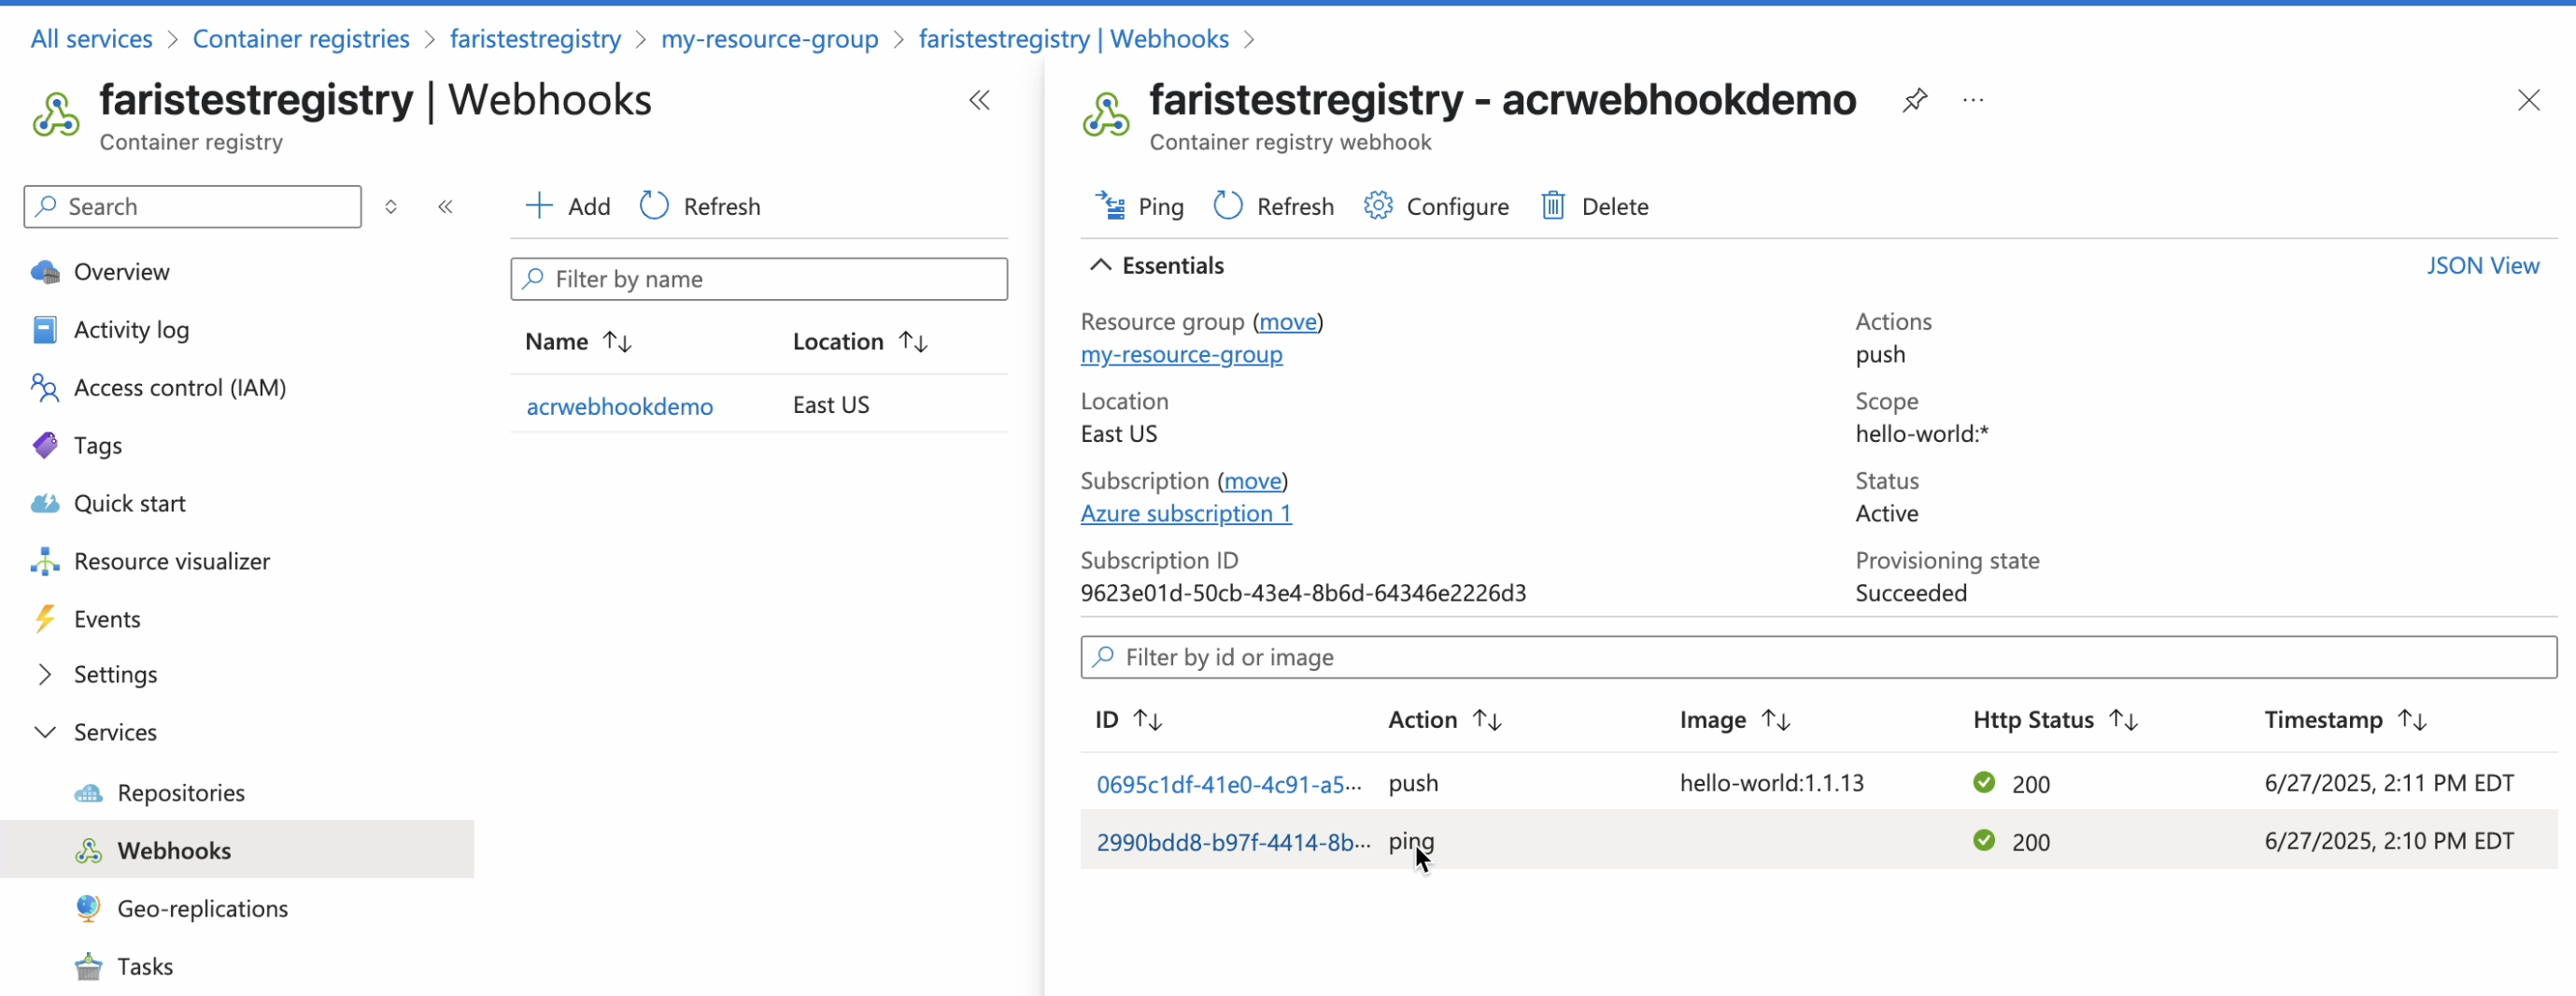Collapse the Services group in sidebar
Screen dimensions: 2576x996
click(45, 733)
